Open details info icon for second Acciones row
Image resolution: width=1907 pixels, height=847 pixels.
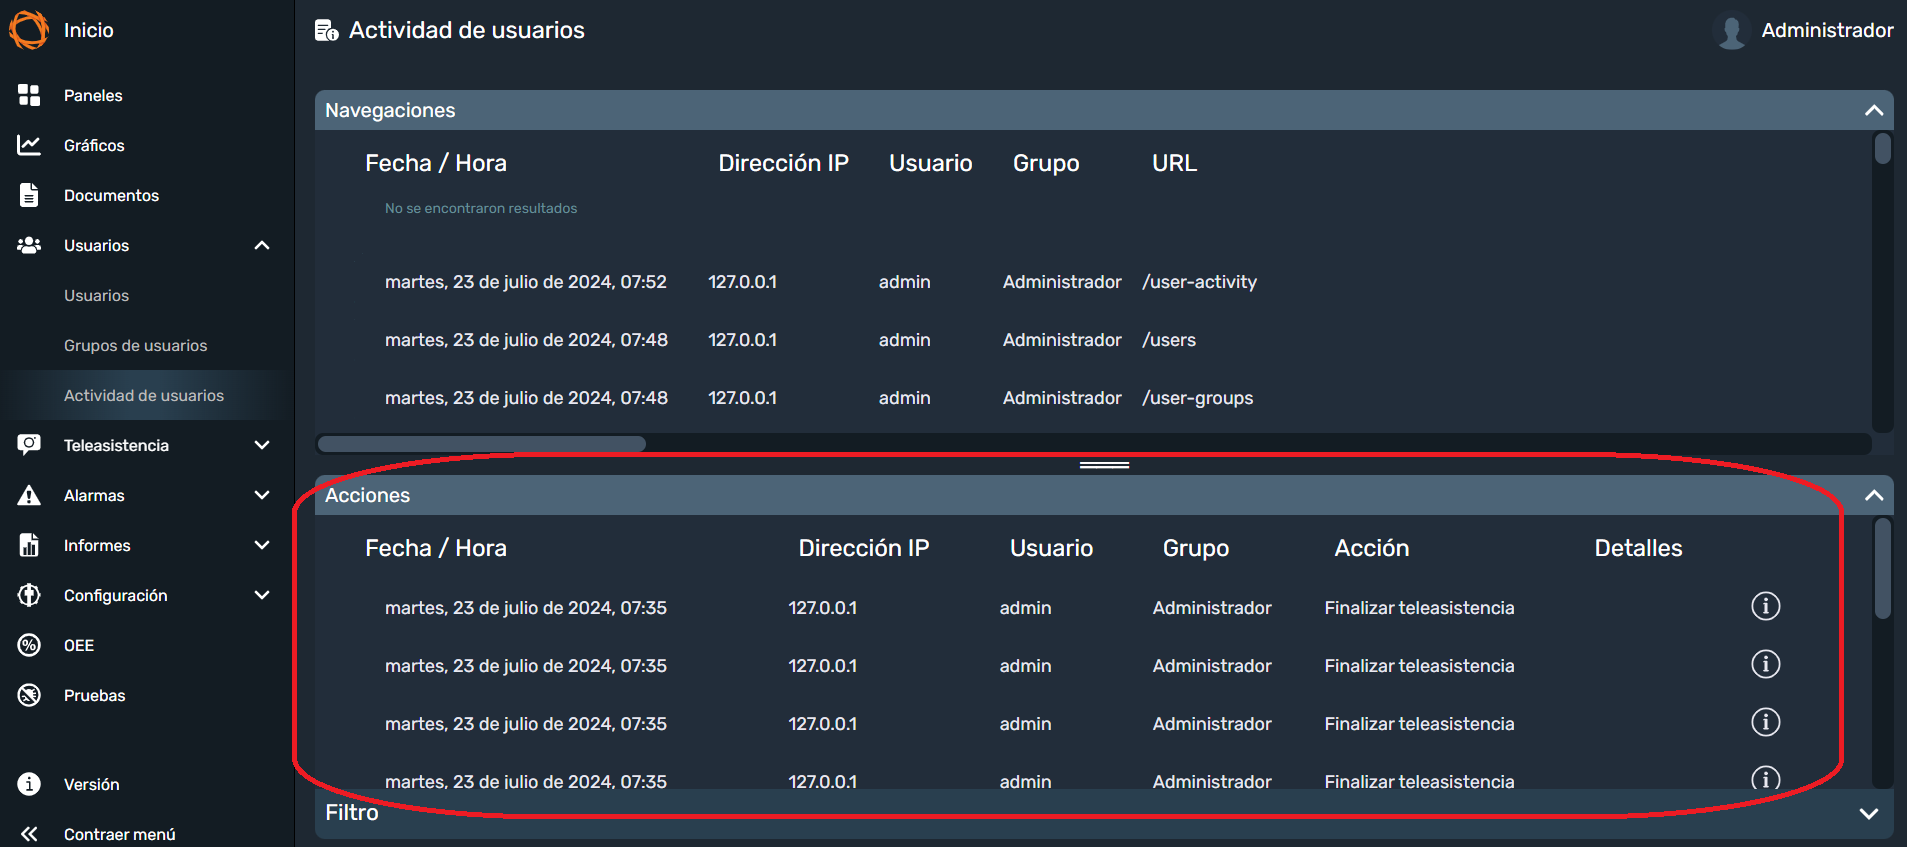point(1765,664)
